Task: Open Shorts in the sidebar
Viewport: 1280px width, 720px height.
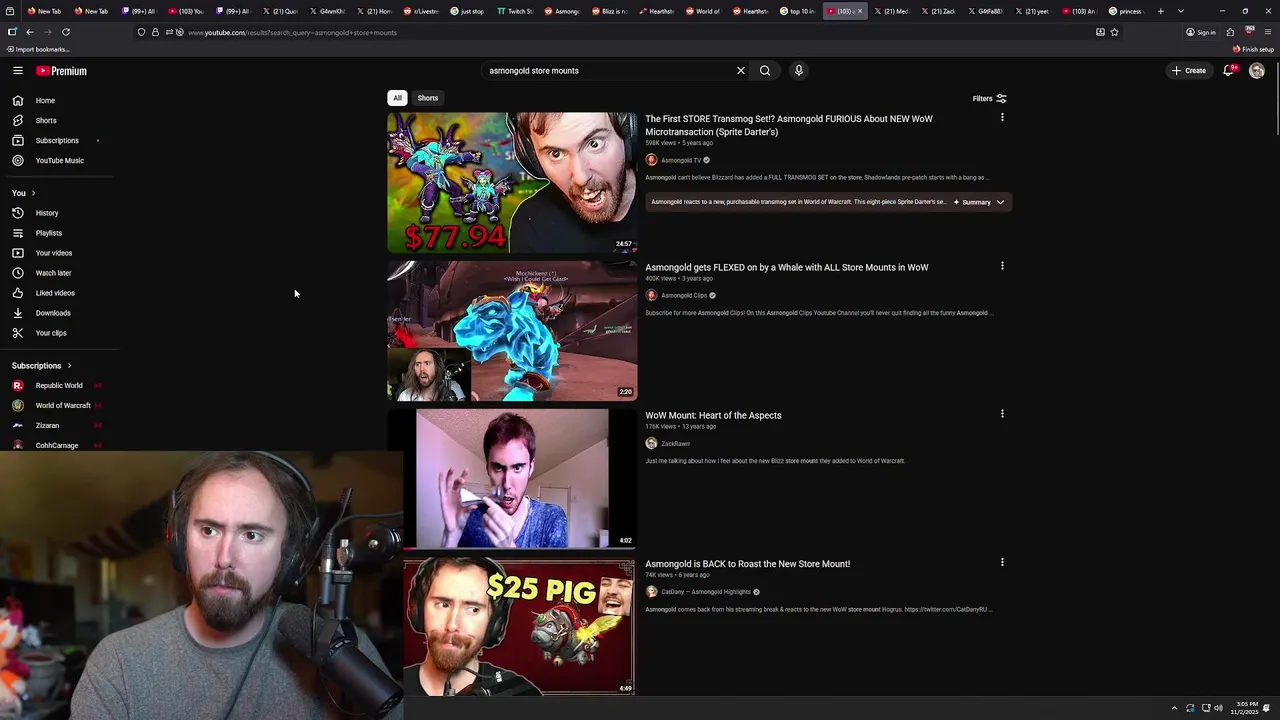Action: (46, 121)
